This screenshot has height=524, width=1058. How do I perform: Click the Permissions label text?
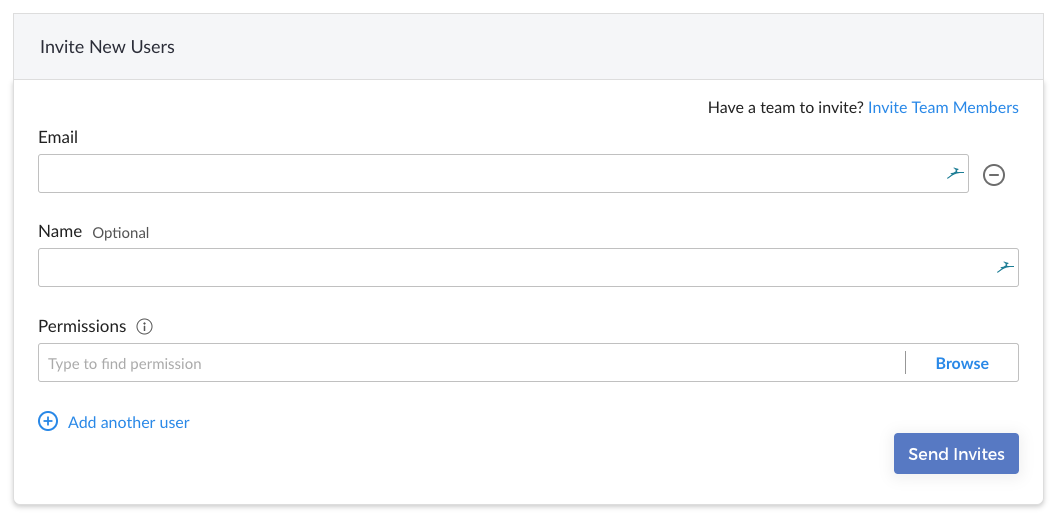click(x=82, y=326)
